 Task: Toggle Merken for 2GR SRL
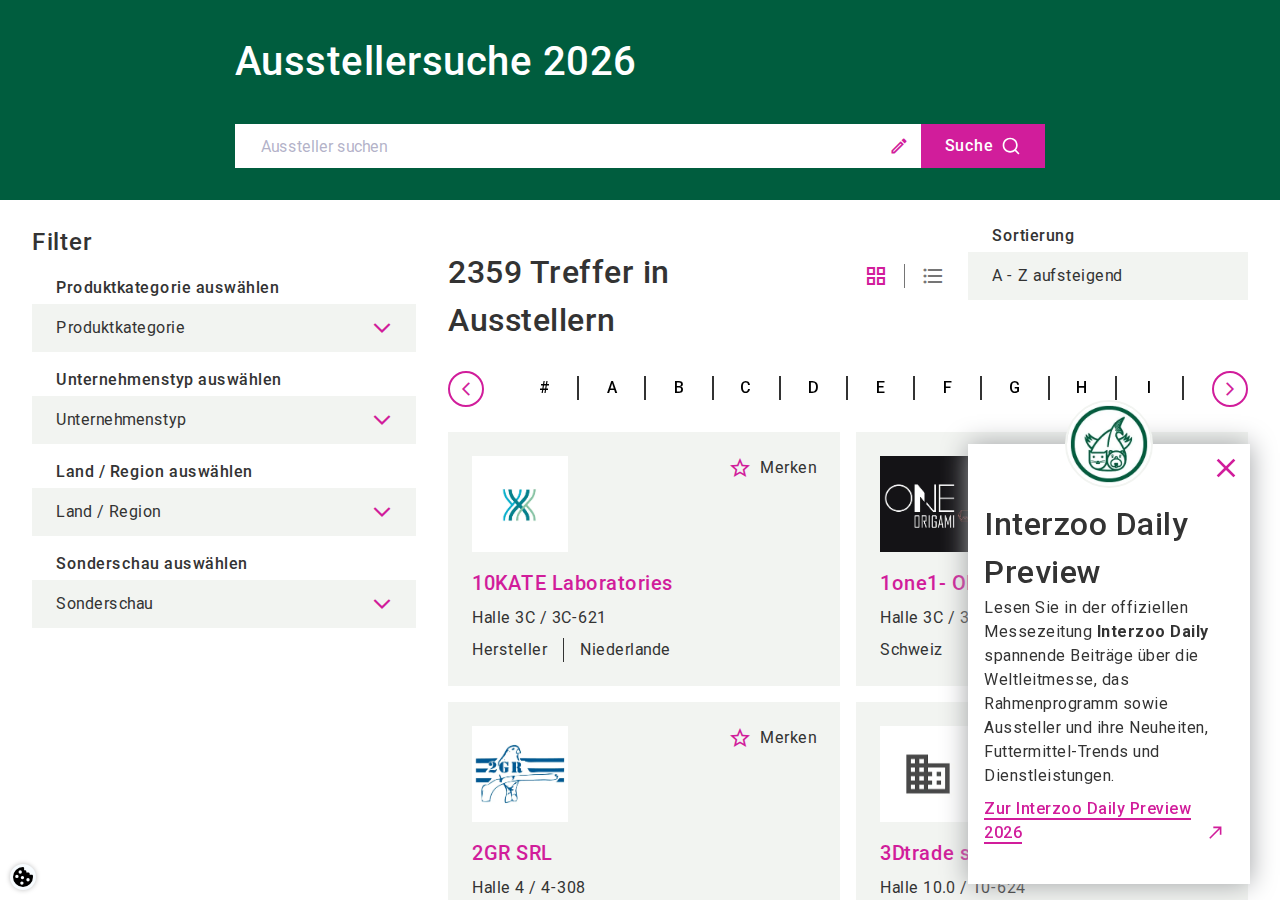coord(773,737)
